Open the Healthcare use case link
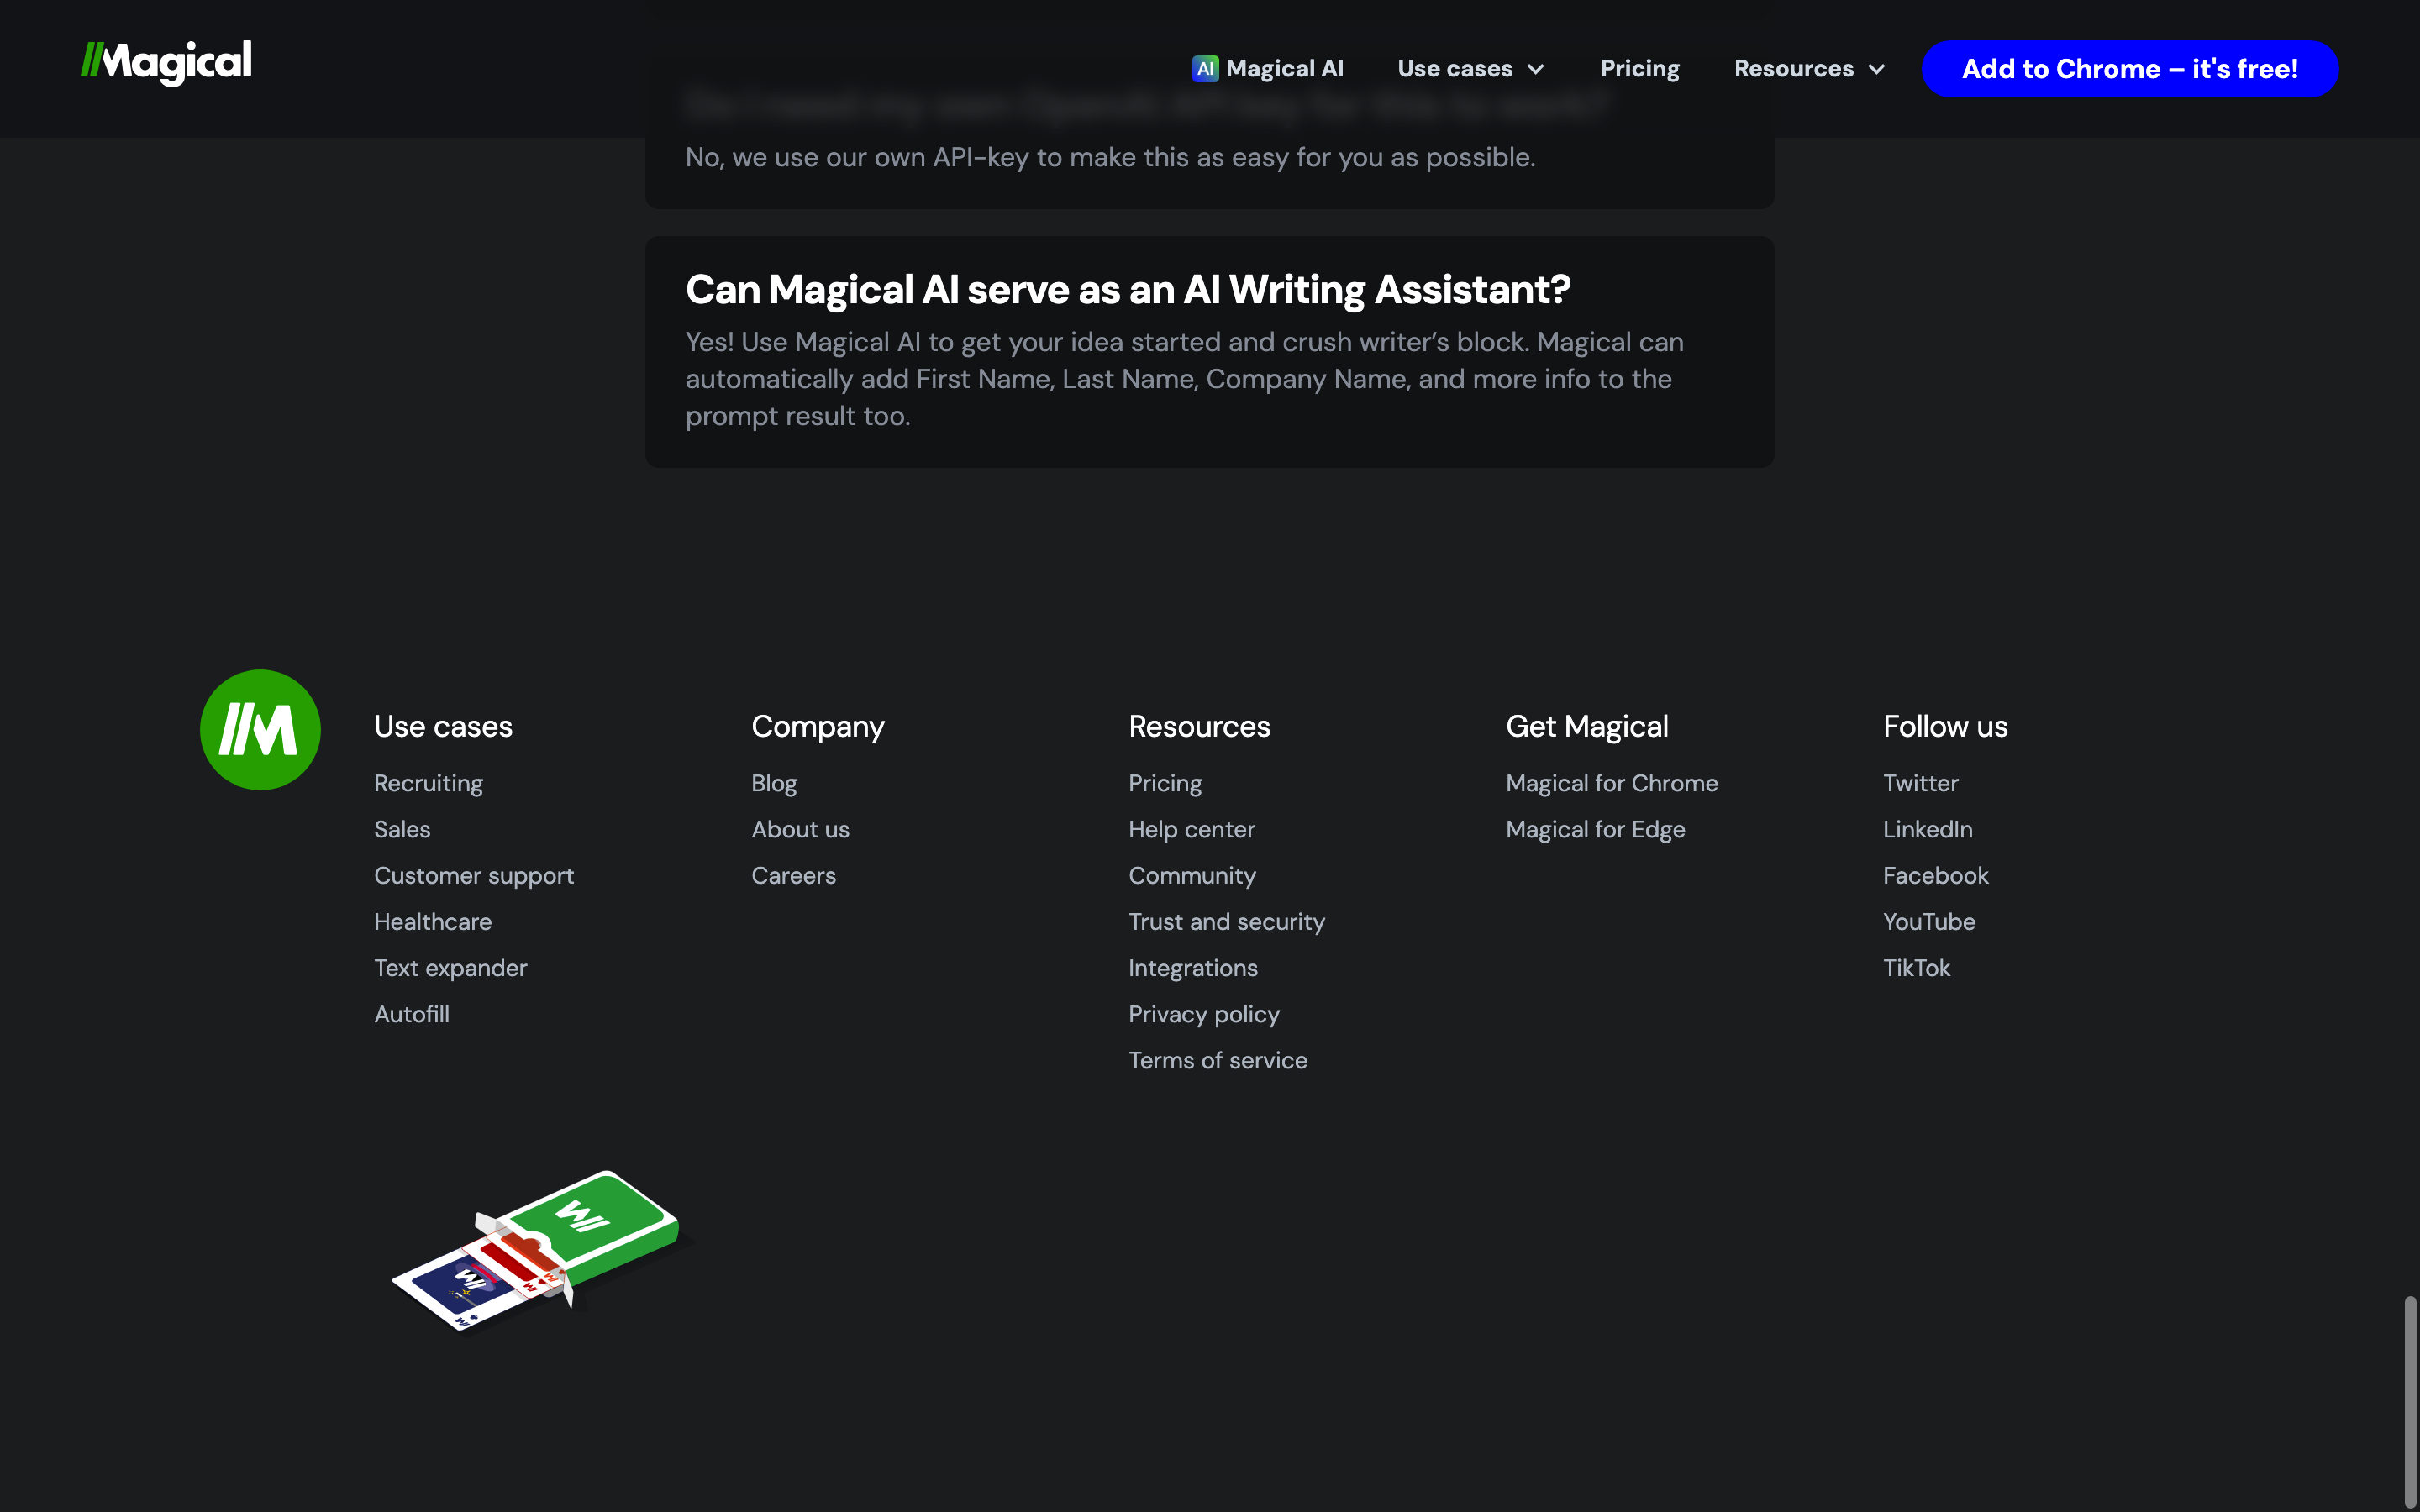Viewport: 2420px width, 1512px height. [x=433, y=922]
